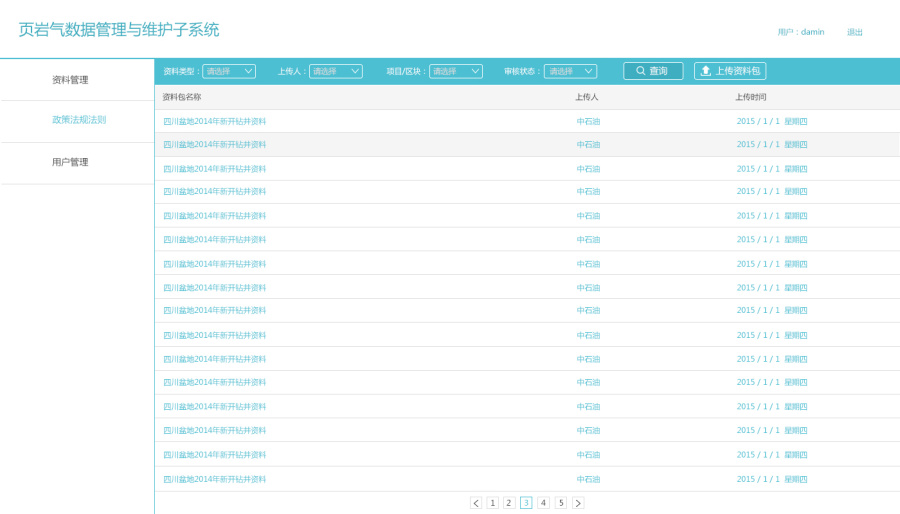This screenshot has height=514, width=900.
Task: Go to 用户管理 in the sidebar
Action: tap(70, 162)
